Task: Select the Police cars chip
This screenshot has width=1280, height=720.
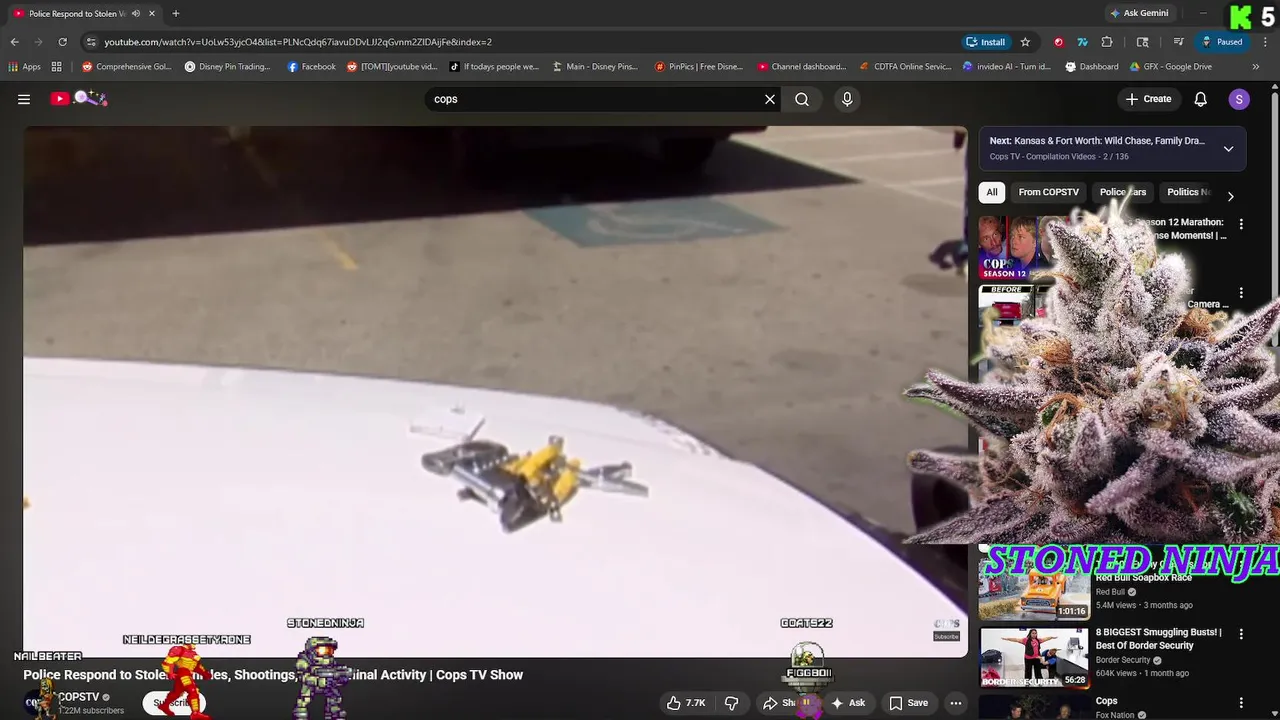Action: (x=1123, y=192)
